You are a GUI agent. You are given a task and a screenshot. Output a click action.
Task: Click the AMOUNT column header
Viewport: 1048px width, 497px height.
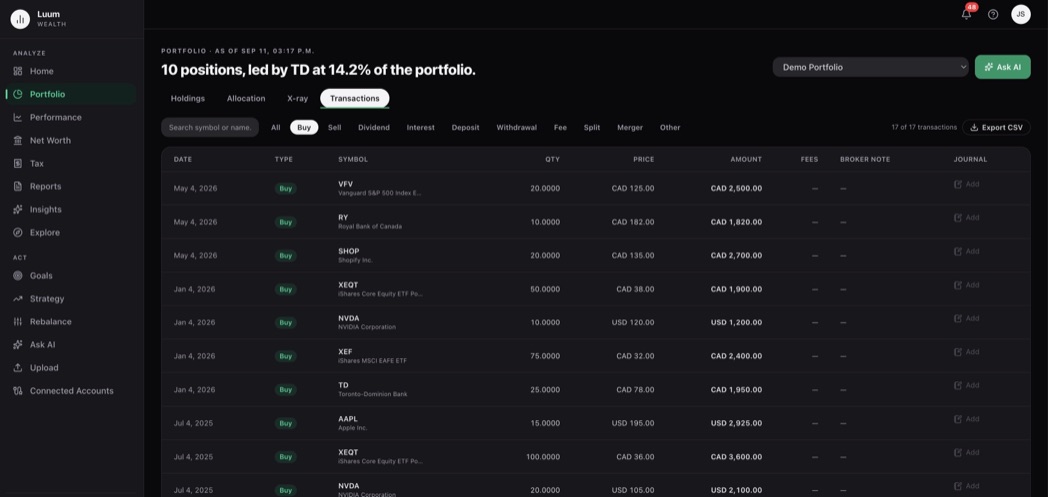746,160
